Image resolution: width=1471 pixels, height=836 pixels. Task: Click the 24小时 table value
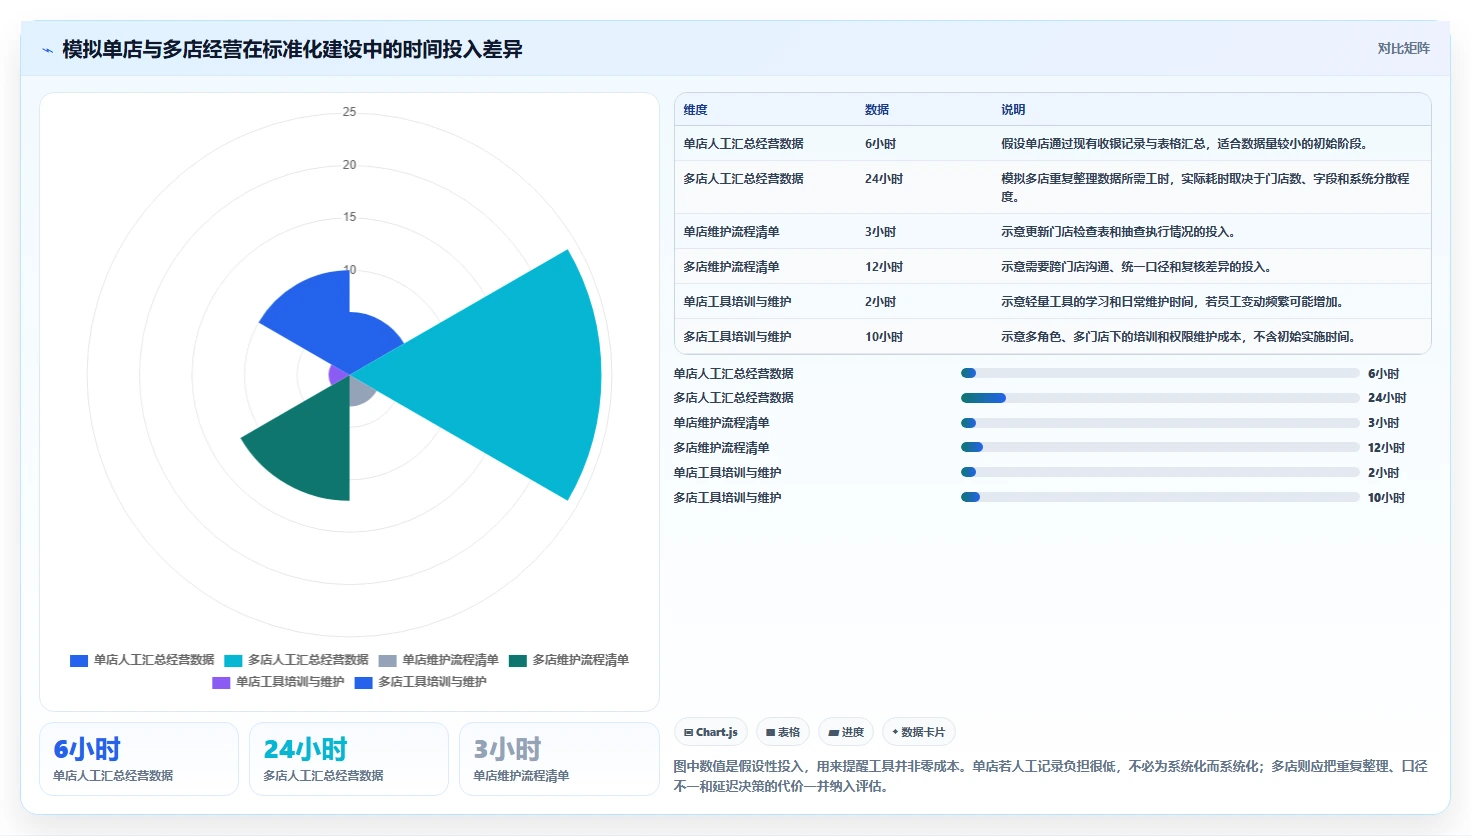point(884,179)
